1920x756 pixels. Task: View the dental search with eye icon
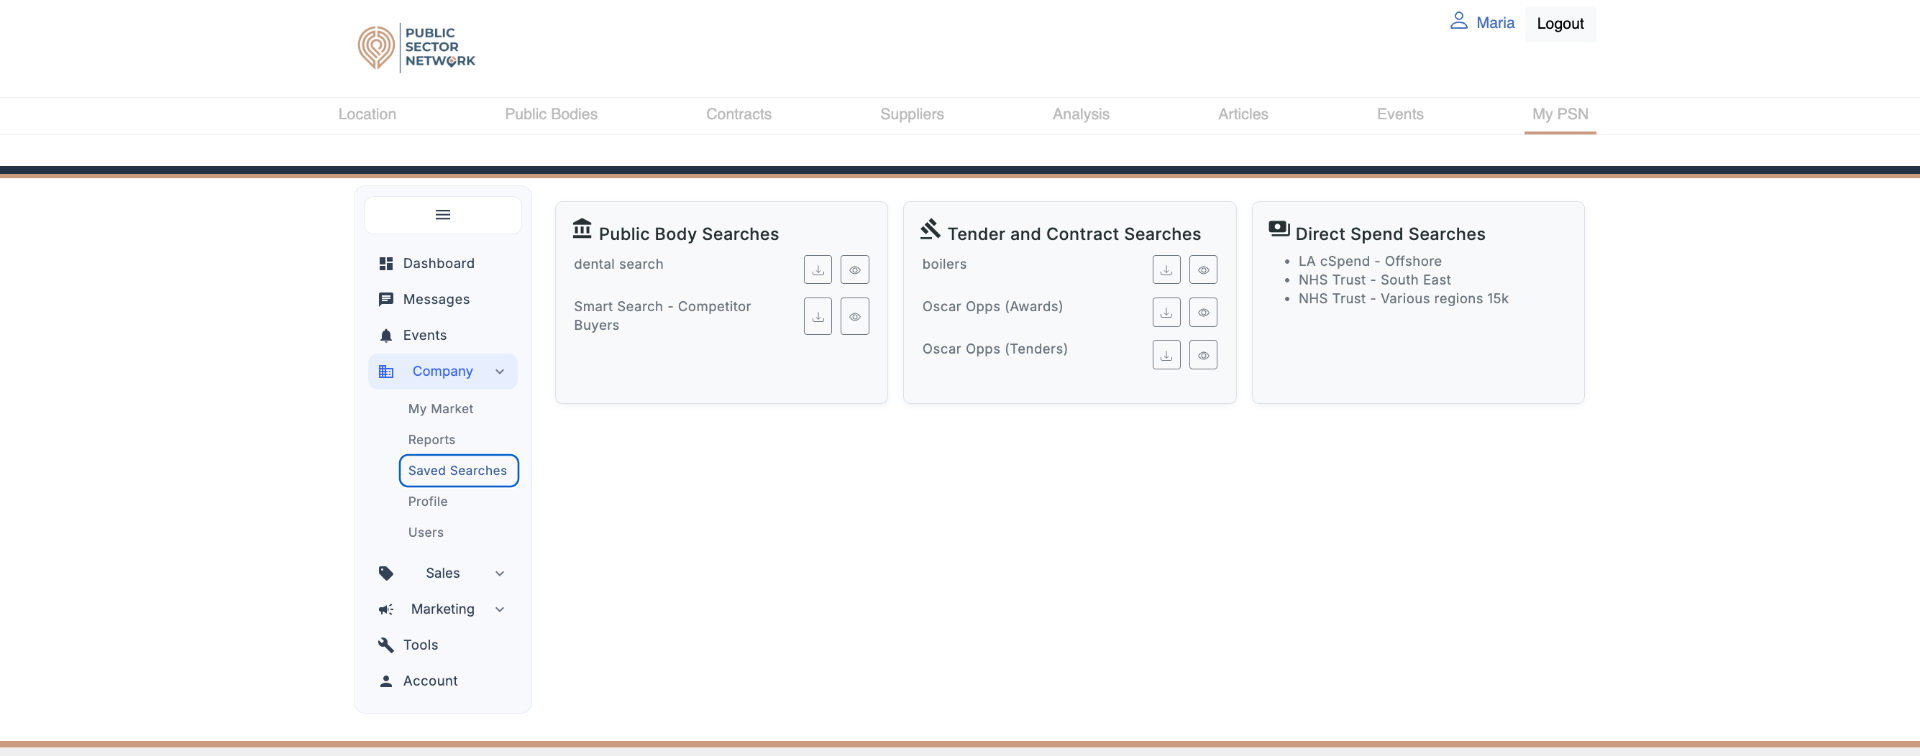point(855,270)
